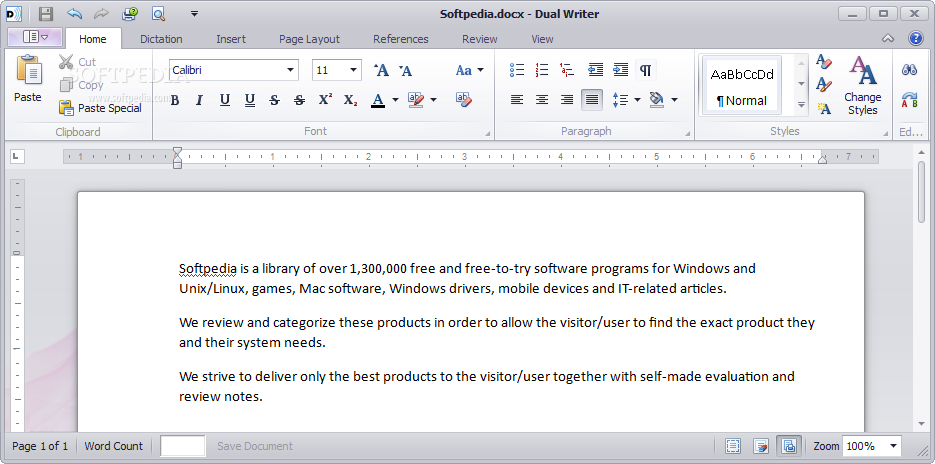Align text right
This screenshot has width=935, height=464.
567,100
